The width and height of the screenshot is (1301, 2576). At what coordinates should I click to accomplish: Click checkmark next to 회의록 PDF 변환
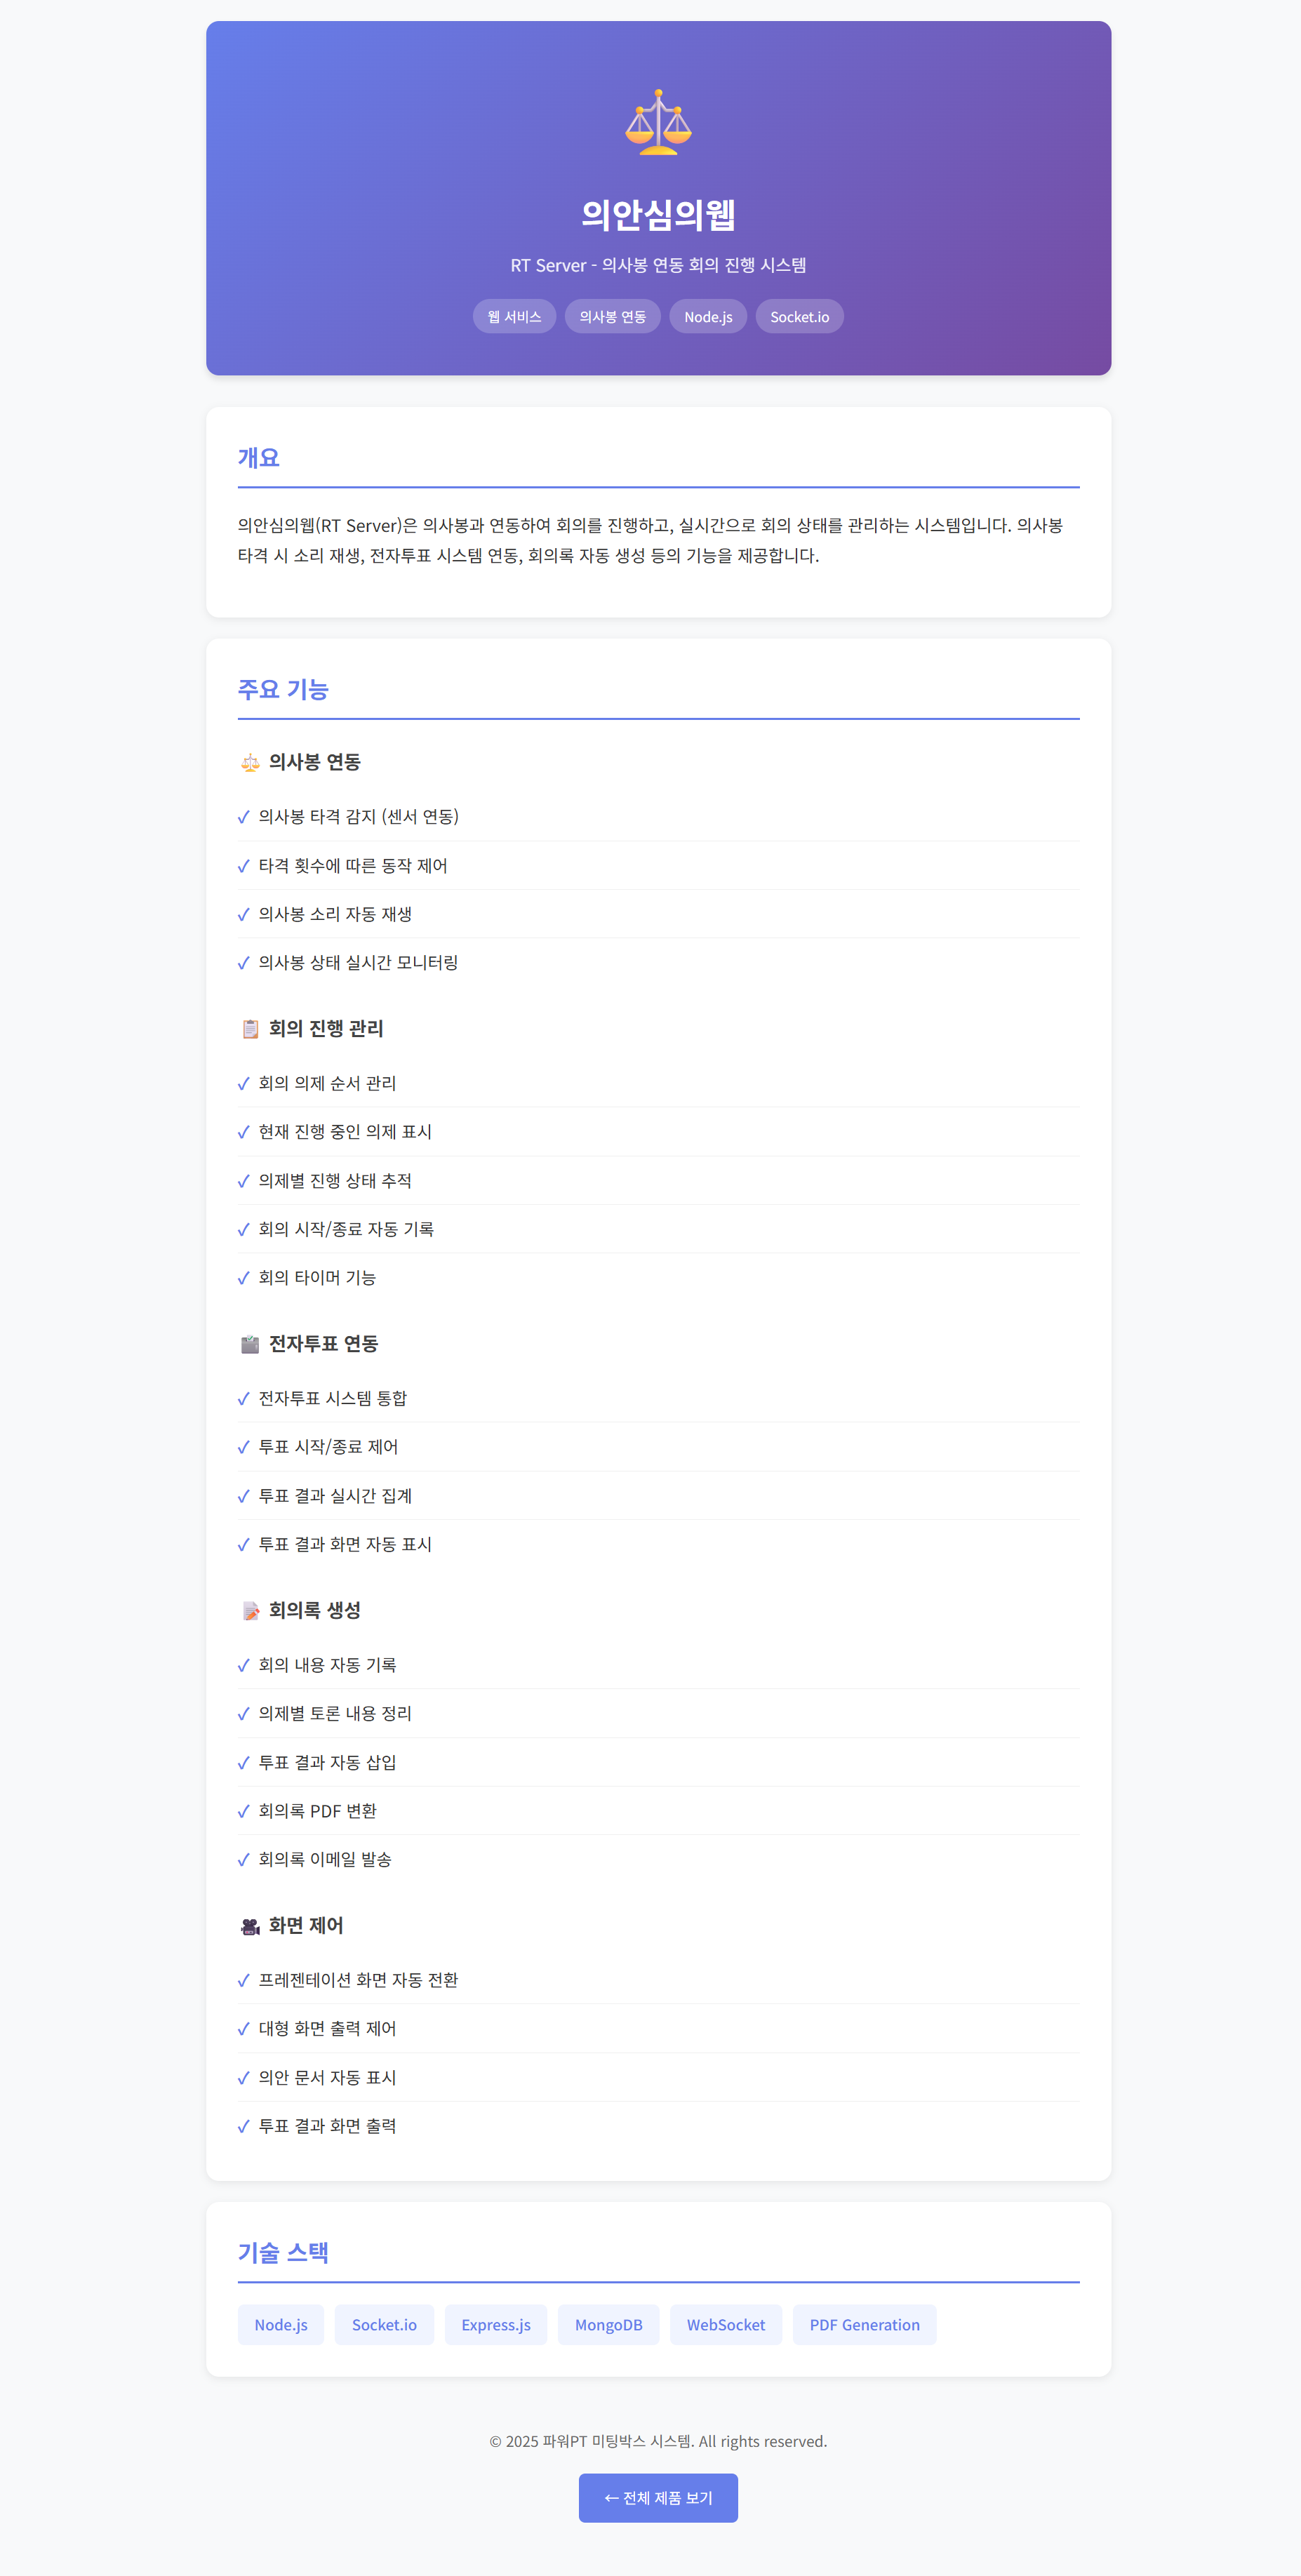(x=243, y=1811)
